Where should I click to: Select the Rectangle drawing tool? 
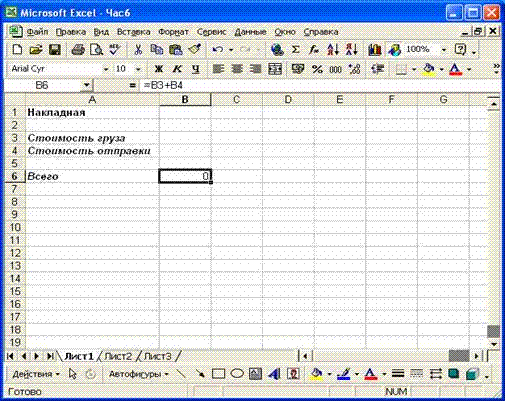(x=218, y=374)
